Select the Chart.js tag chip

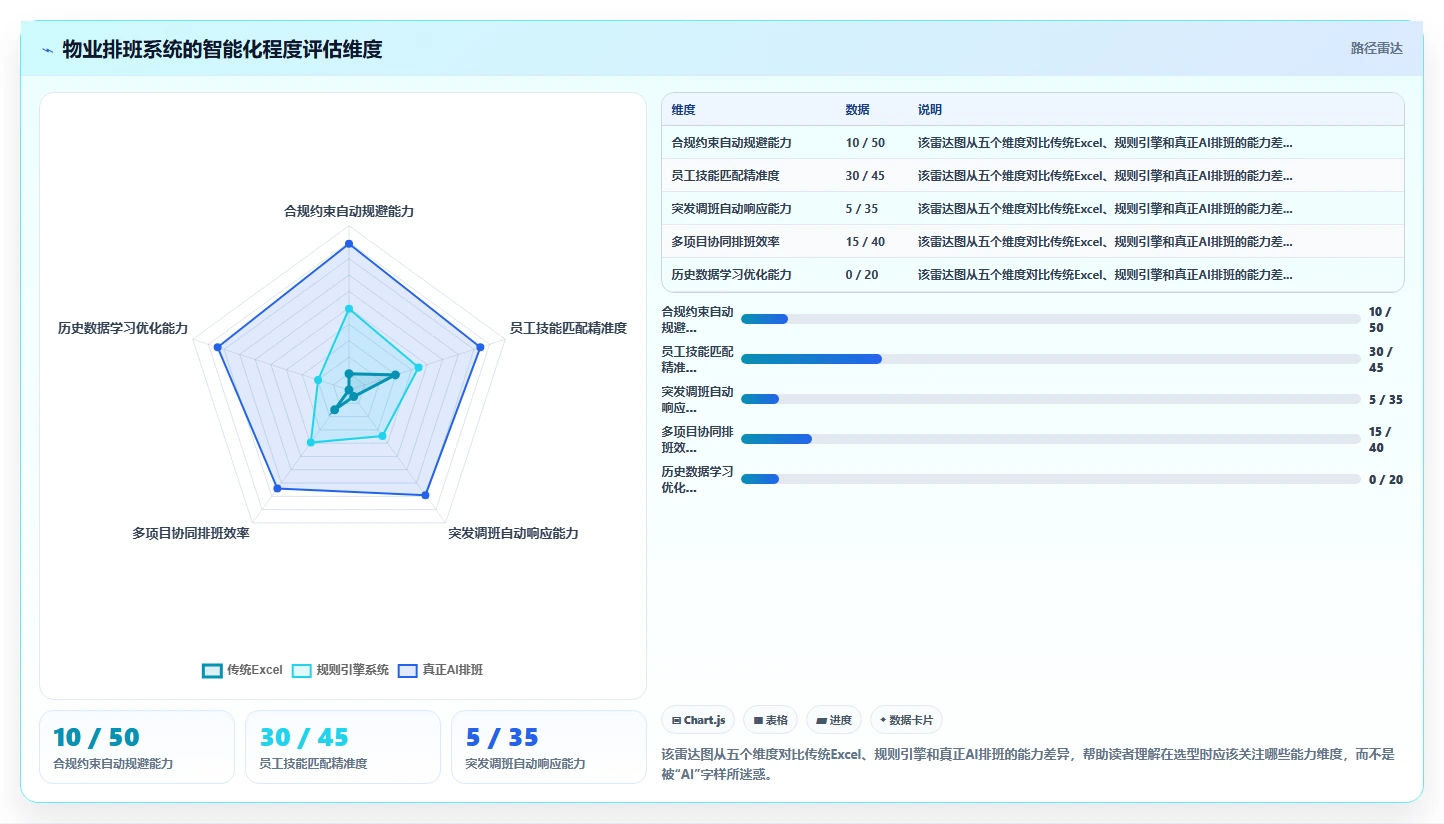pyautogui.click(x=698, y=720)
